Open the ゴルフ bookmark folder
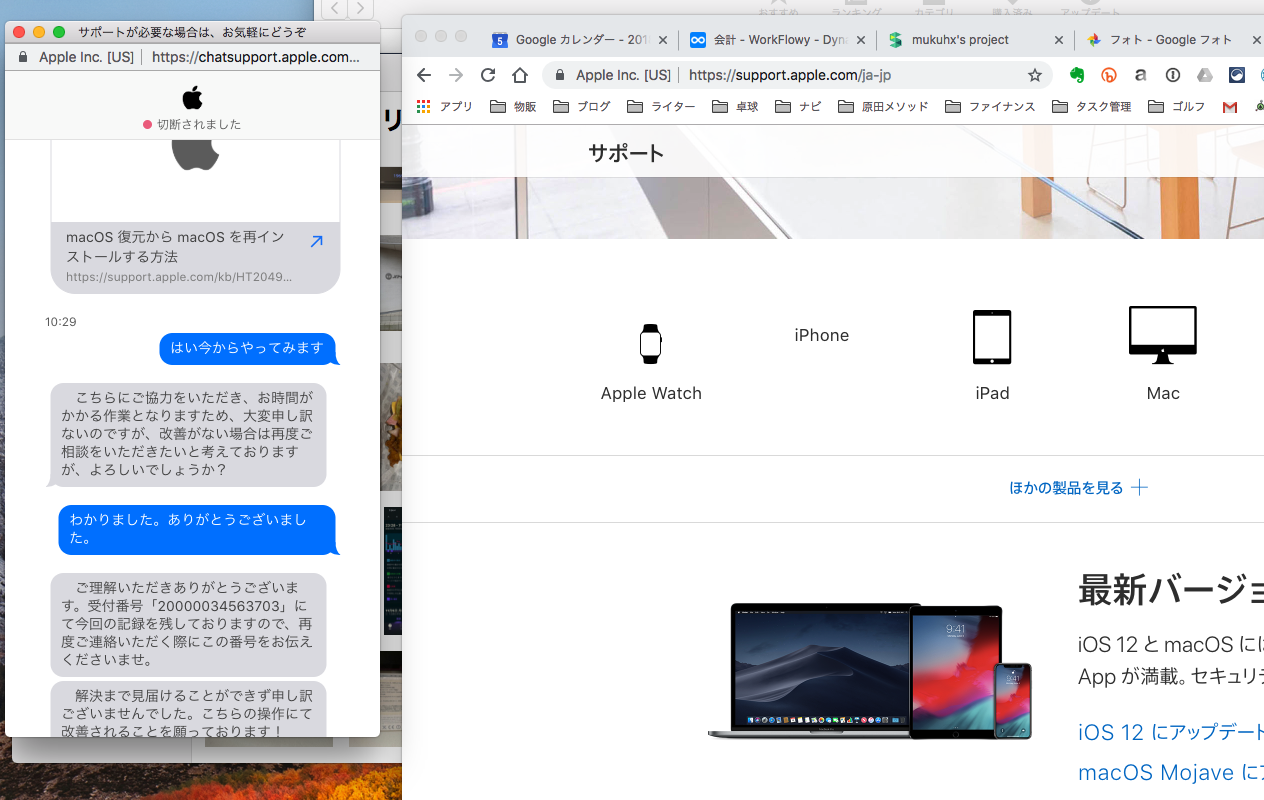The width and height of the screenshot is (1264, 800). click(1177, 106)
